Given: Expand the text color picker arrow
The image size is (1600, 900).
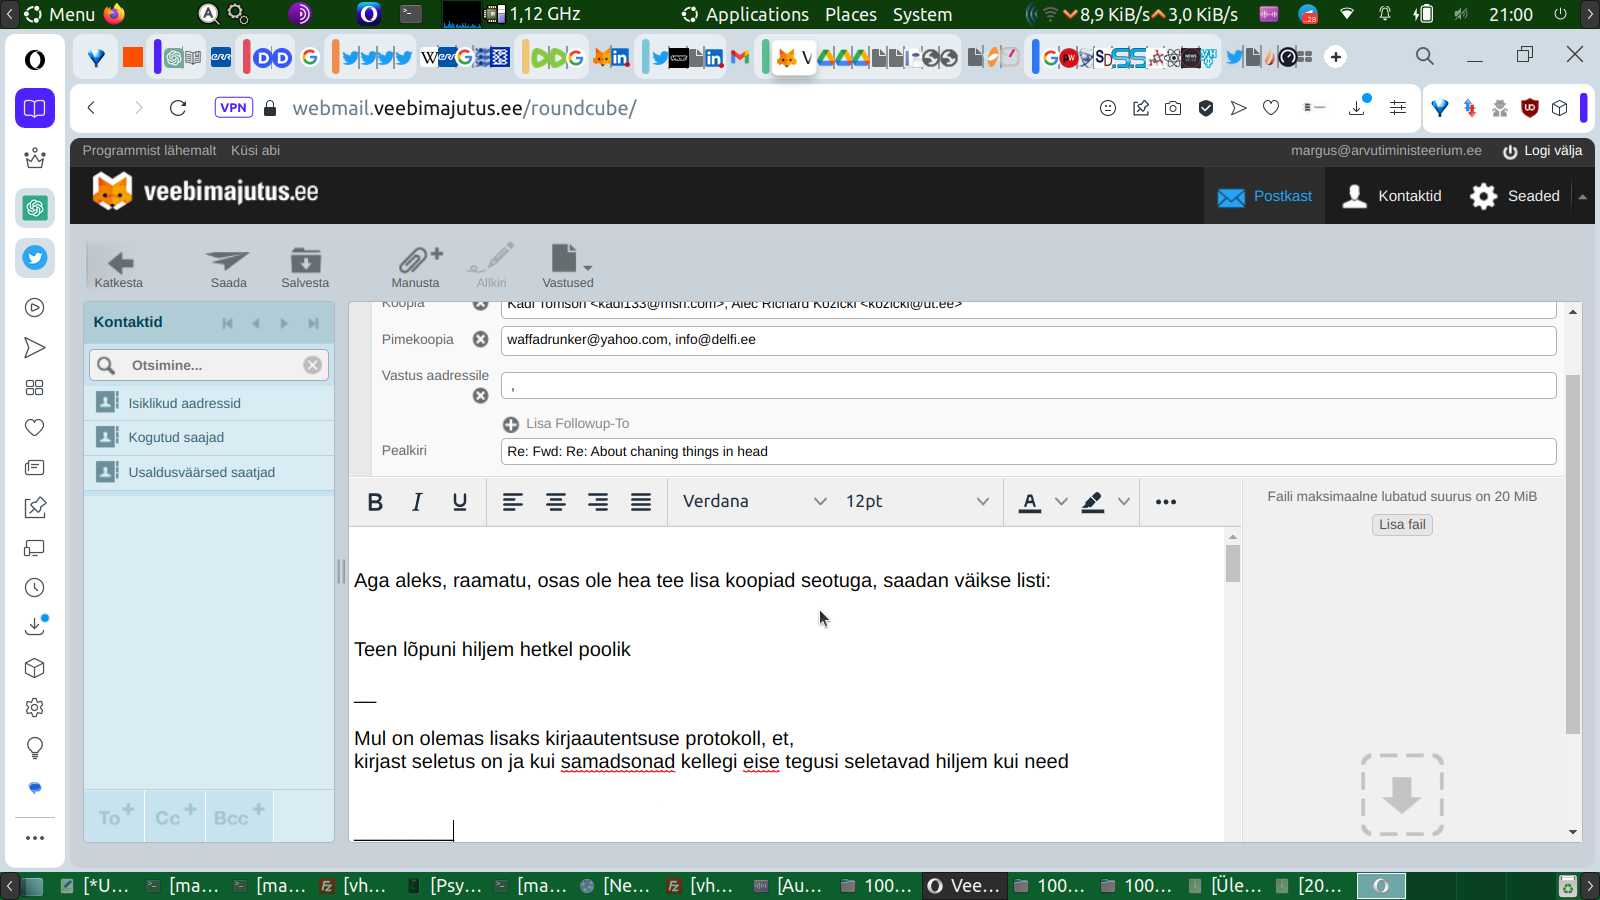Looking at the screenshot, I should 1062,502.
